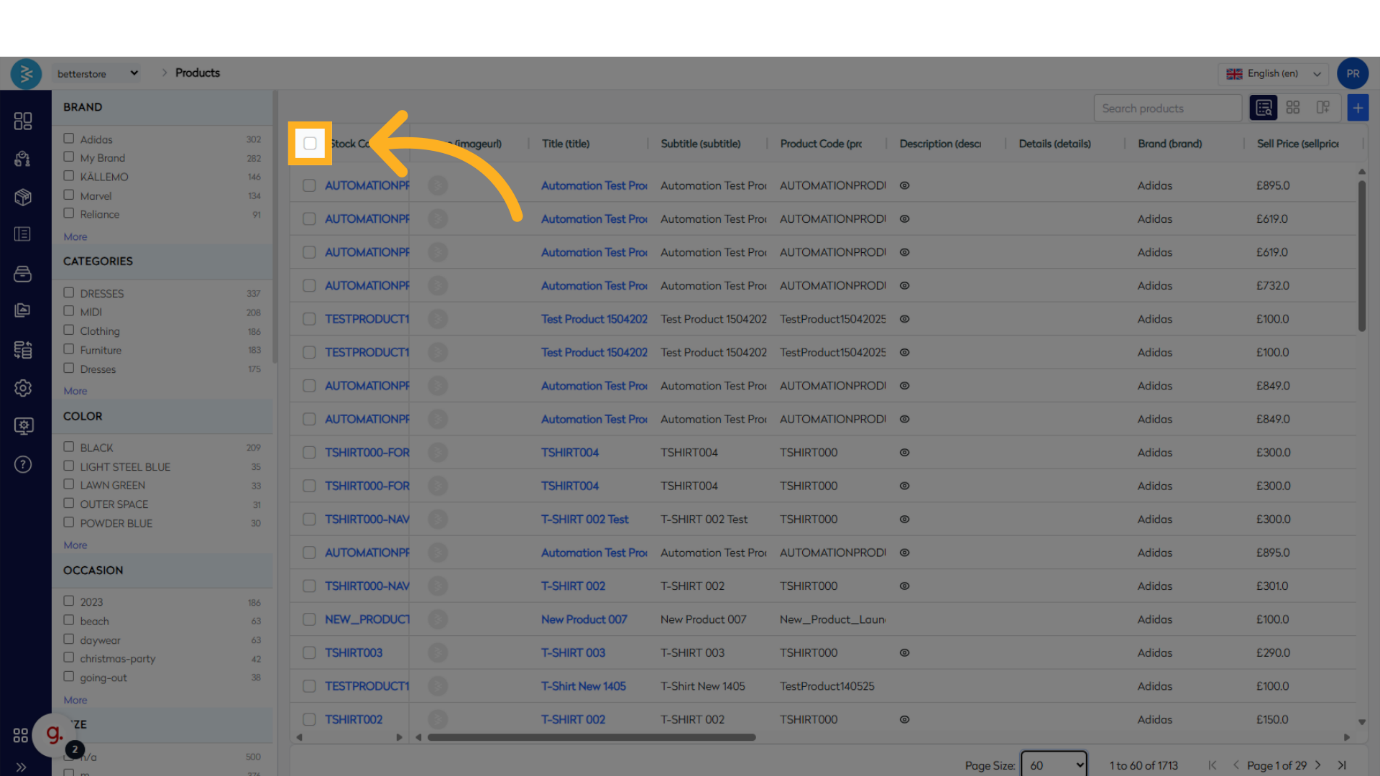Open the English (en) language selector

(x=1274, y=74)
